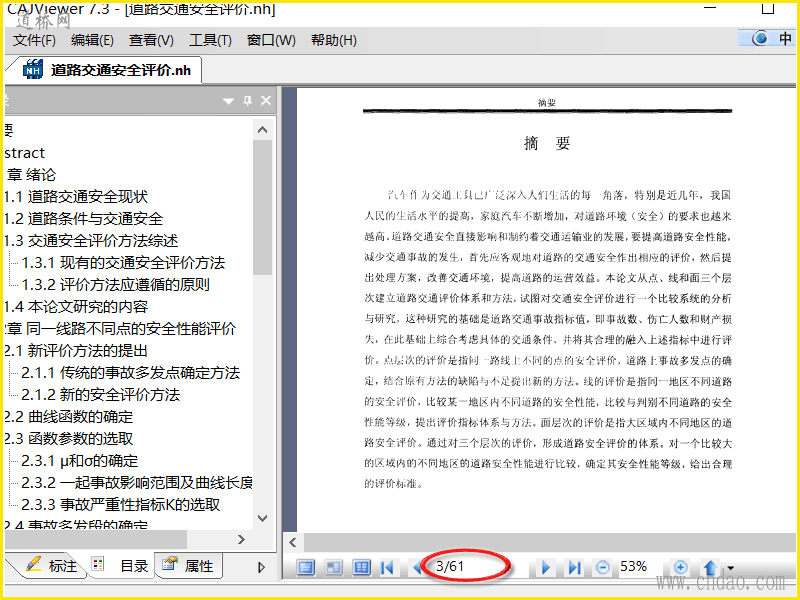
Task: Open the 窗口(W) menu
Action: coord(271,40)
